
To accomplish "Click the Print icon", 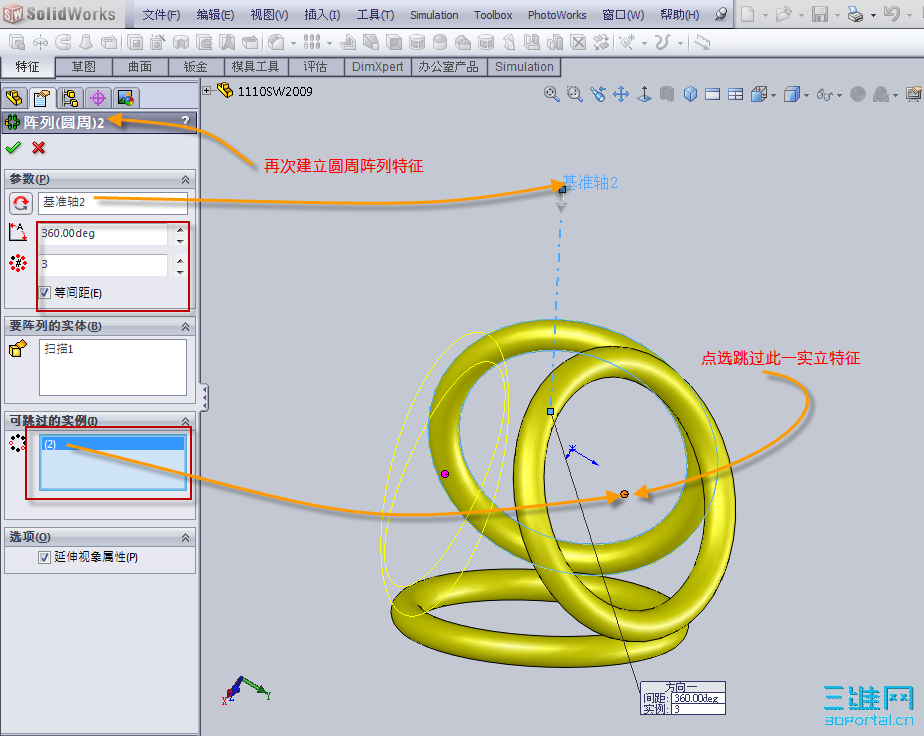I will (x=855, y=14).
